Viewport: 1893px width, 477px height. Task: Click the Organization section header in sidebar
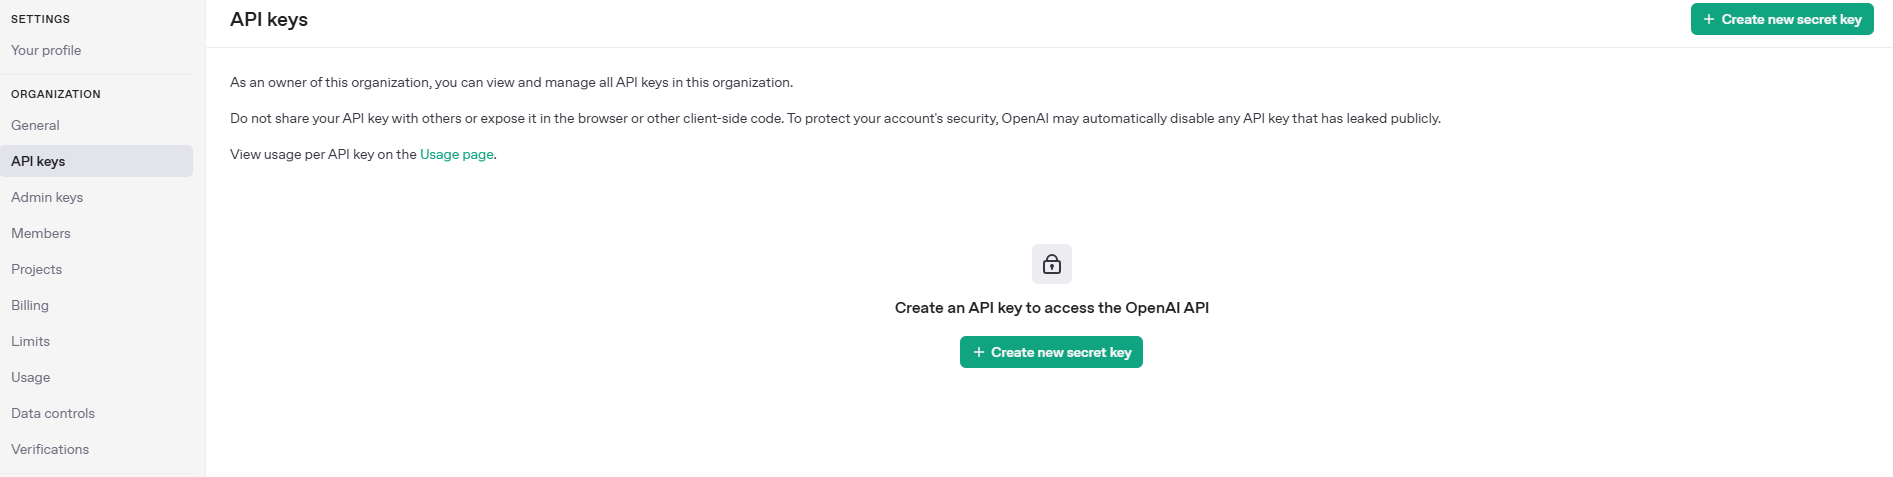(56, 94)
